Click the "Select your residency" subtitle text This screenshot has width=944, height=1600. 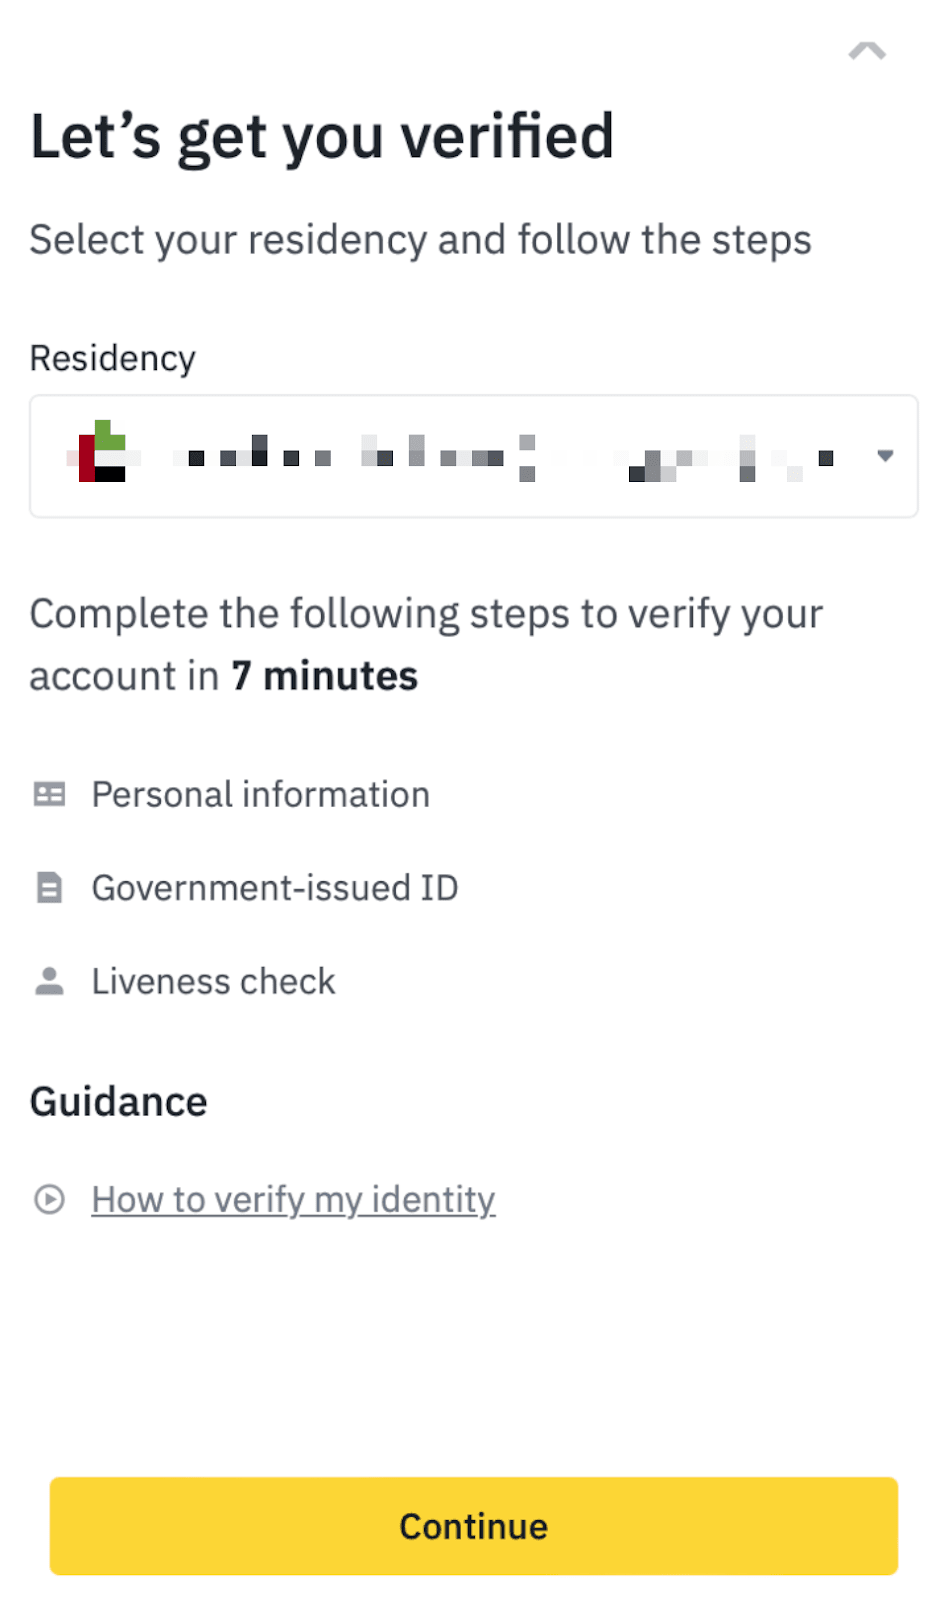pyautogui.click(x=420, y=240)
